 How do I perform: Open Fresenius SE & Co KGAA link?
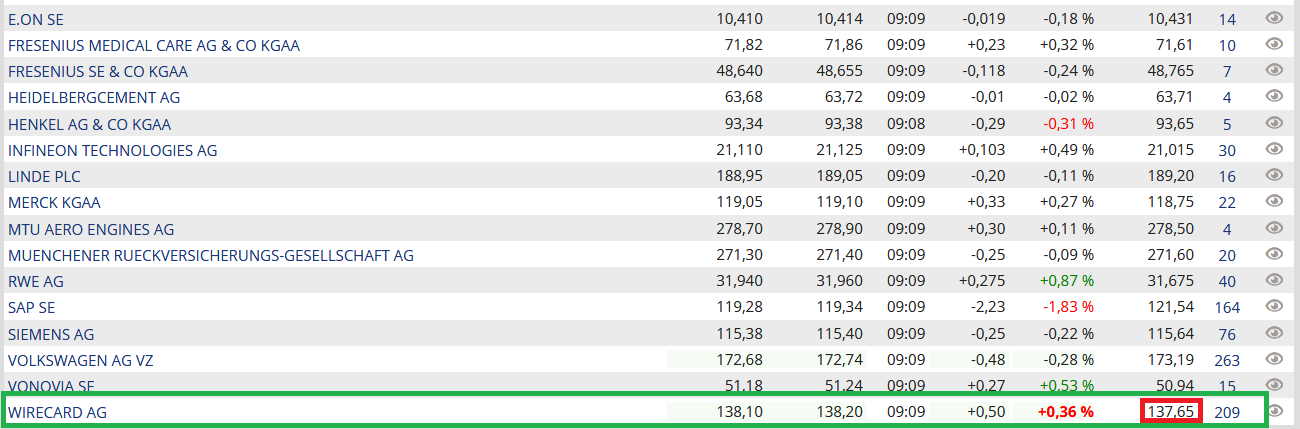pyautogui.click(x=98, y=71)
